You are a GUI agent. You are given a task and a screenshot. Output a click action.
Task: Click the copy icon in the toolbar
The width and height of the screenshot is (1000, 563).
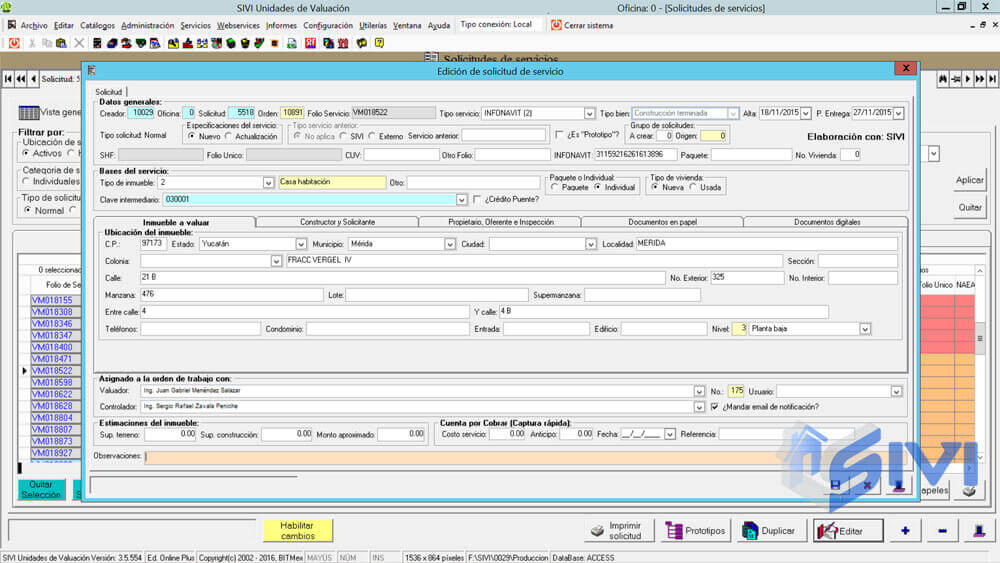coord(47,43)
